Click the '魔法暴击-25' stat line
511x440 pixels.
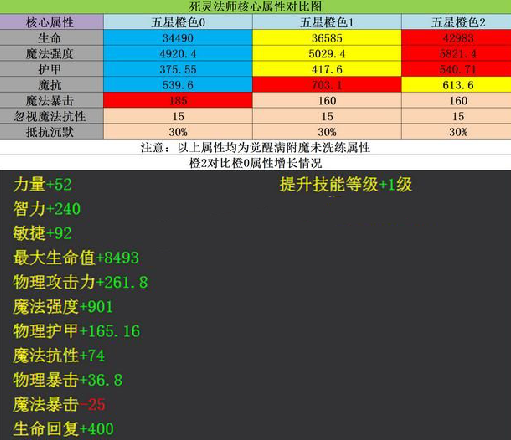[59, 405]
